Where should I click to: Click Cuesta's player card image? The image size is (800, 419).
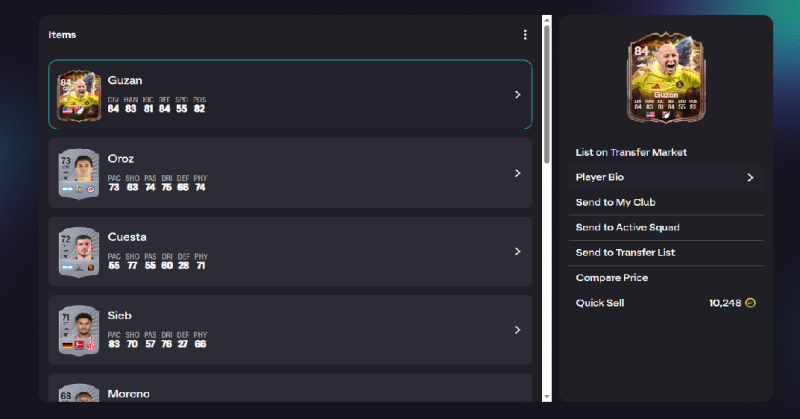(x=79, y=252)
